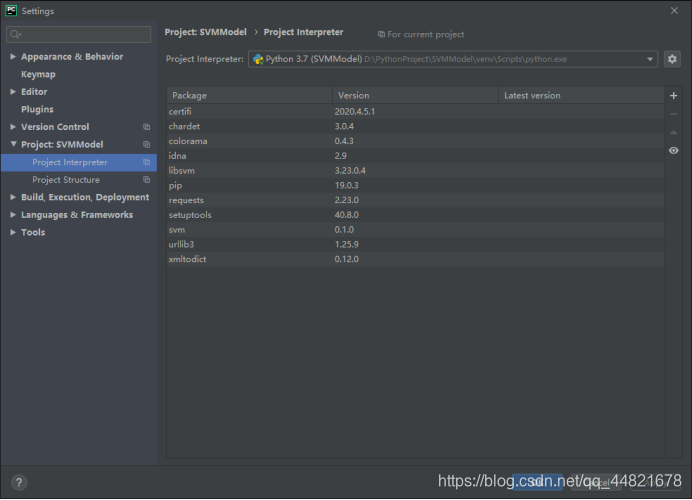Open the Project Interpreter dropdown
The width and height of the screenshot is (692, 500).
pyautogui.click(x=453, y=59)
